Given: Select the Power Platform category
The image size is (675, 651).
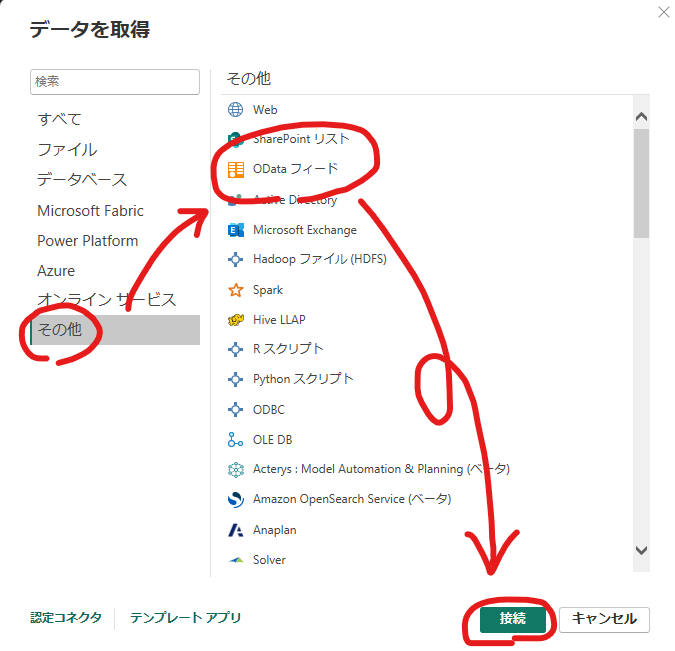Looking at the screenshot, I should coord(87,241).
